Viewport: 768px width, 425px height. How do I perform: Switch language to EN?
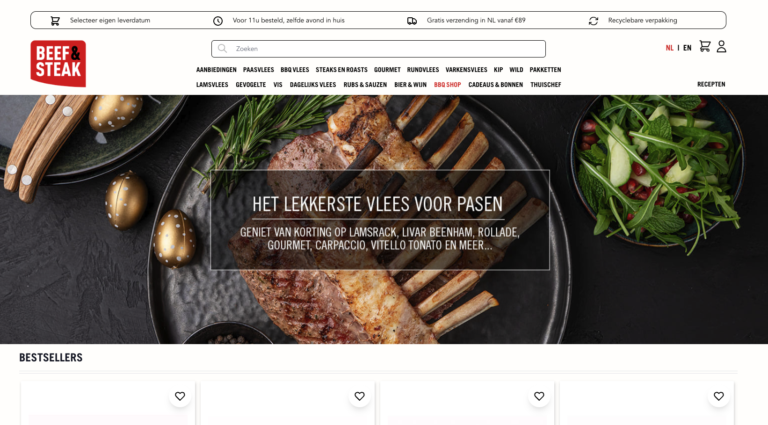[687, 48]
